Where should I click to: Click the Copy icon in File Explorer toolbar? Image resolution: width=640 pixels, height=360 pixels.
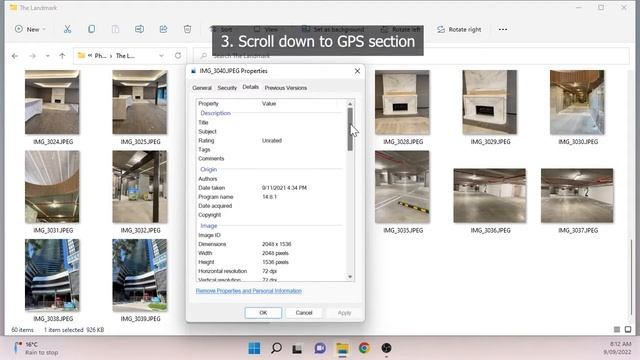(91, 29)
